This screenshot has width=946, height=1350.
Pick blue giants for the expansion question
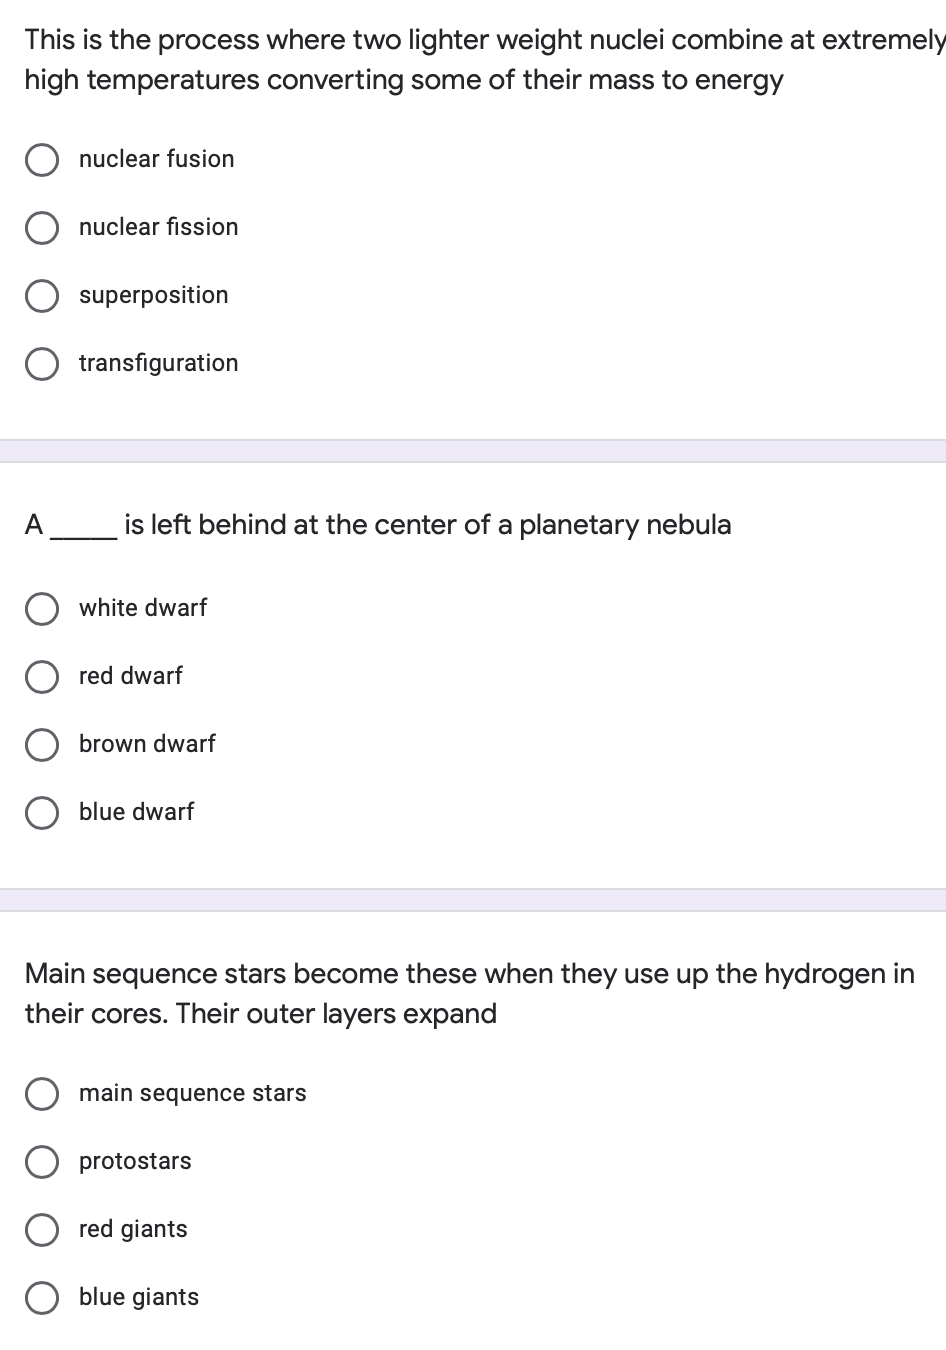click(x=41, y=1297)
